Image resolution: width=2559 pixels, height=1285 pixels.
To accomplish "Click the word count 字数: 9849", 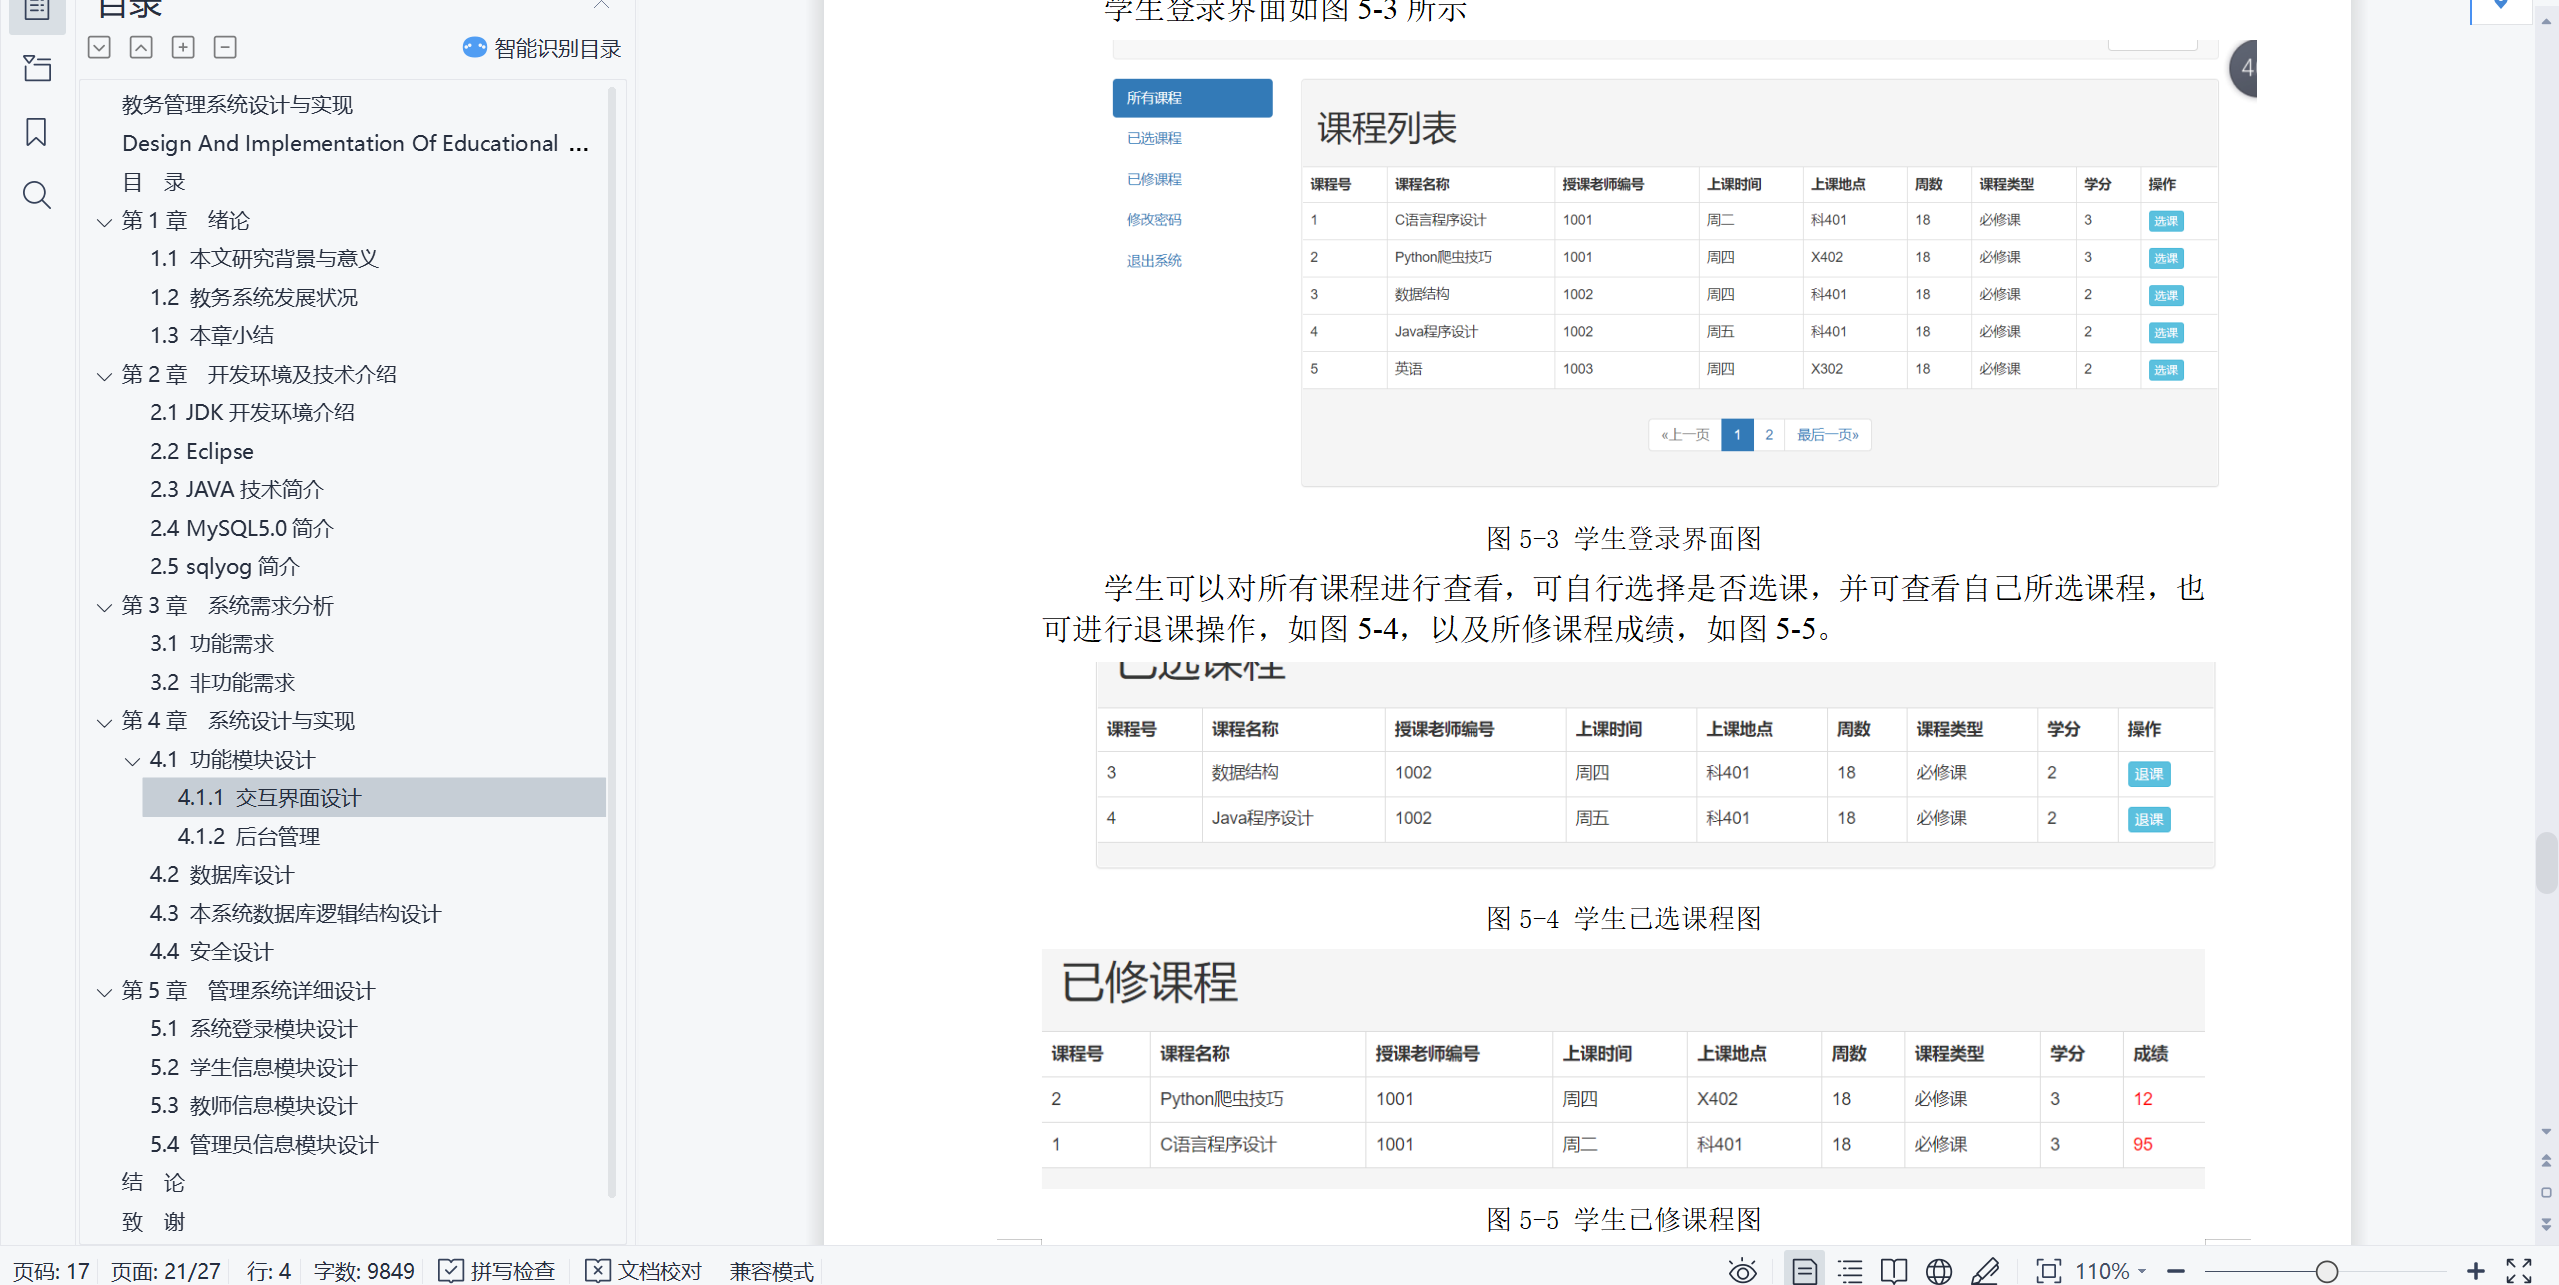I will [x=364, y=1270].
